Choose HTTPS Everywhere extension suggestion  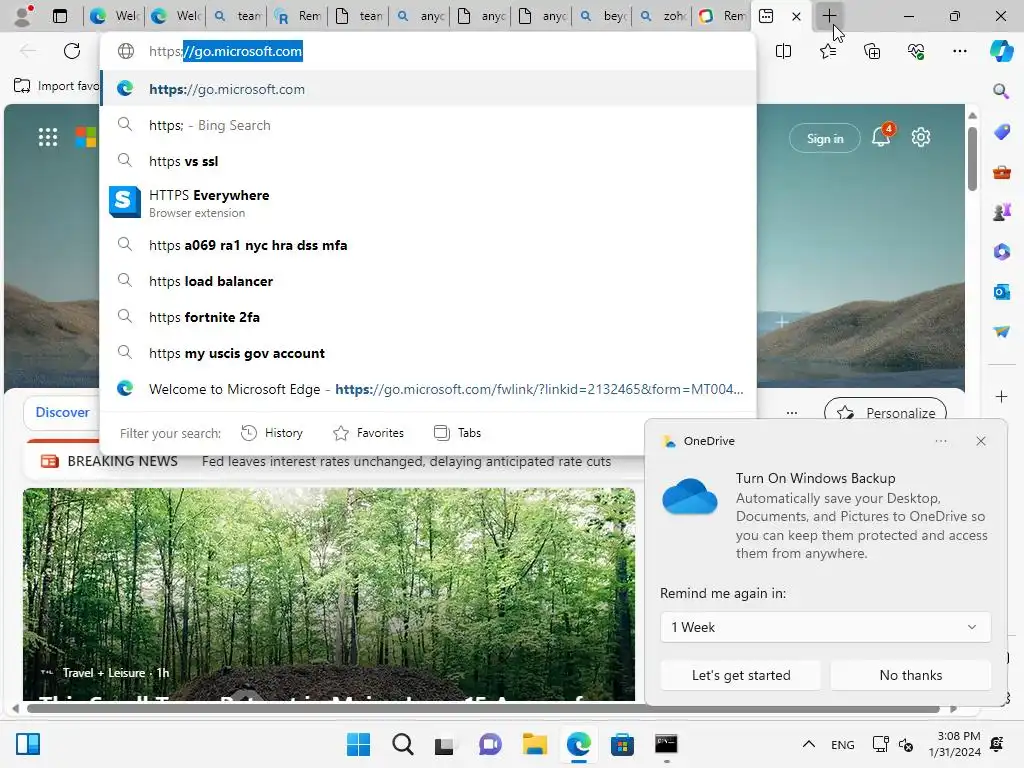428,202
